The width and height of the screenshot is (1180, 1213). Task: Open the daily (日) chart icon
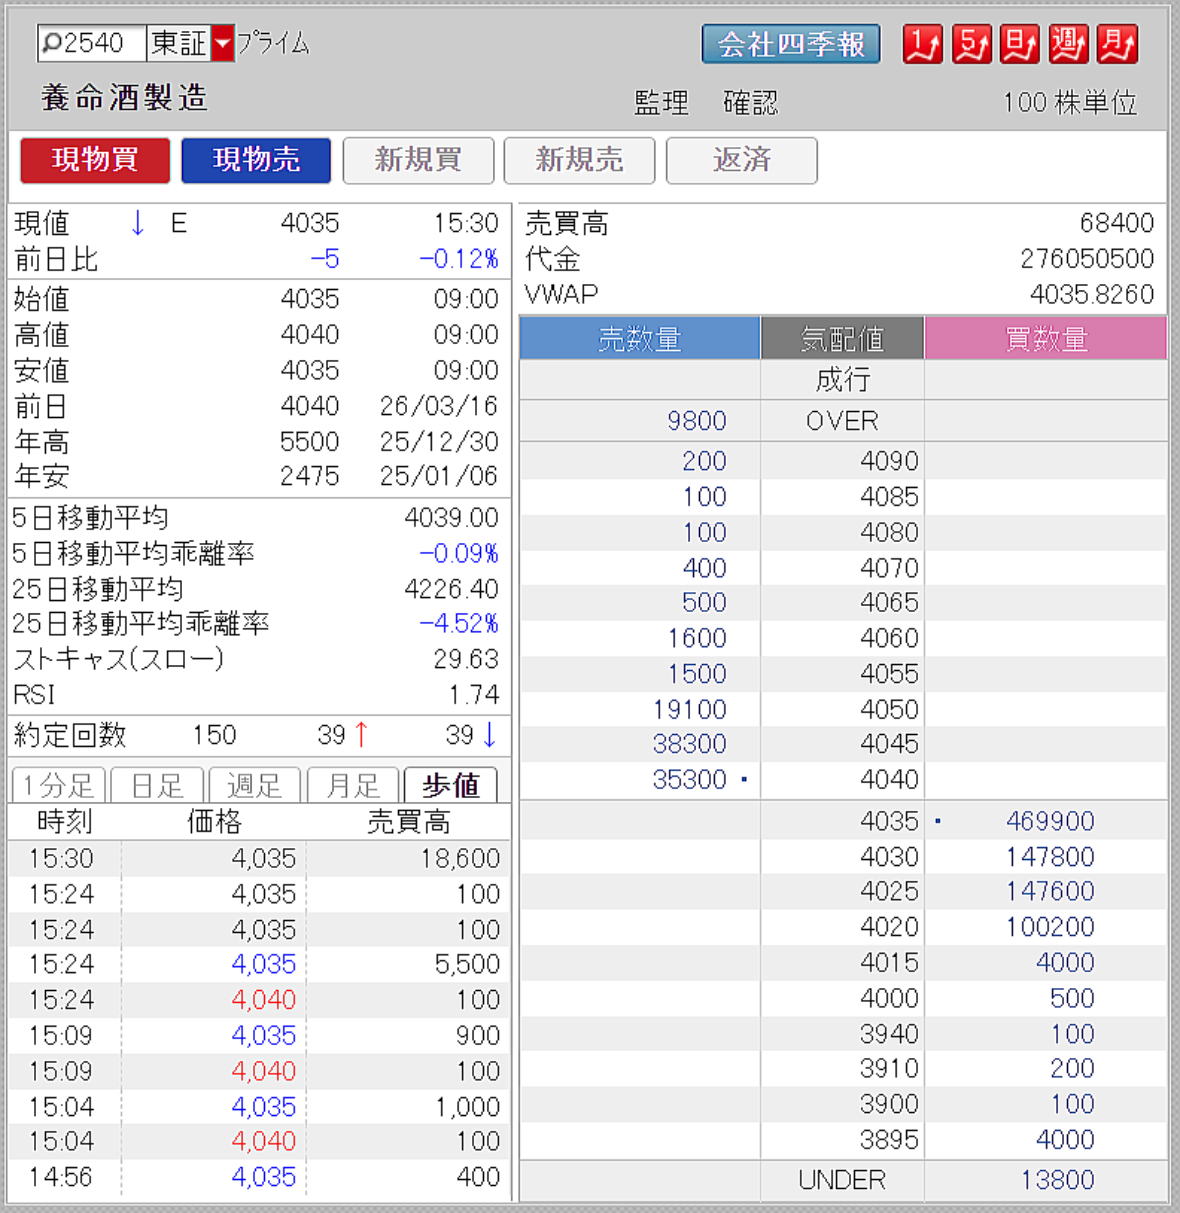(x=1019, y=44)
